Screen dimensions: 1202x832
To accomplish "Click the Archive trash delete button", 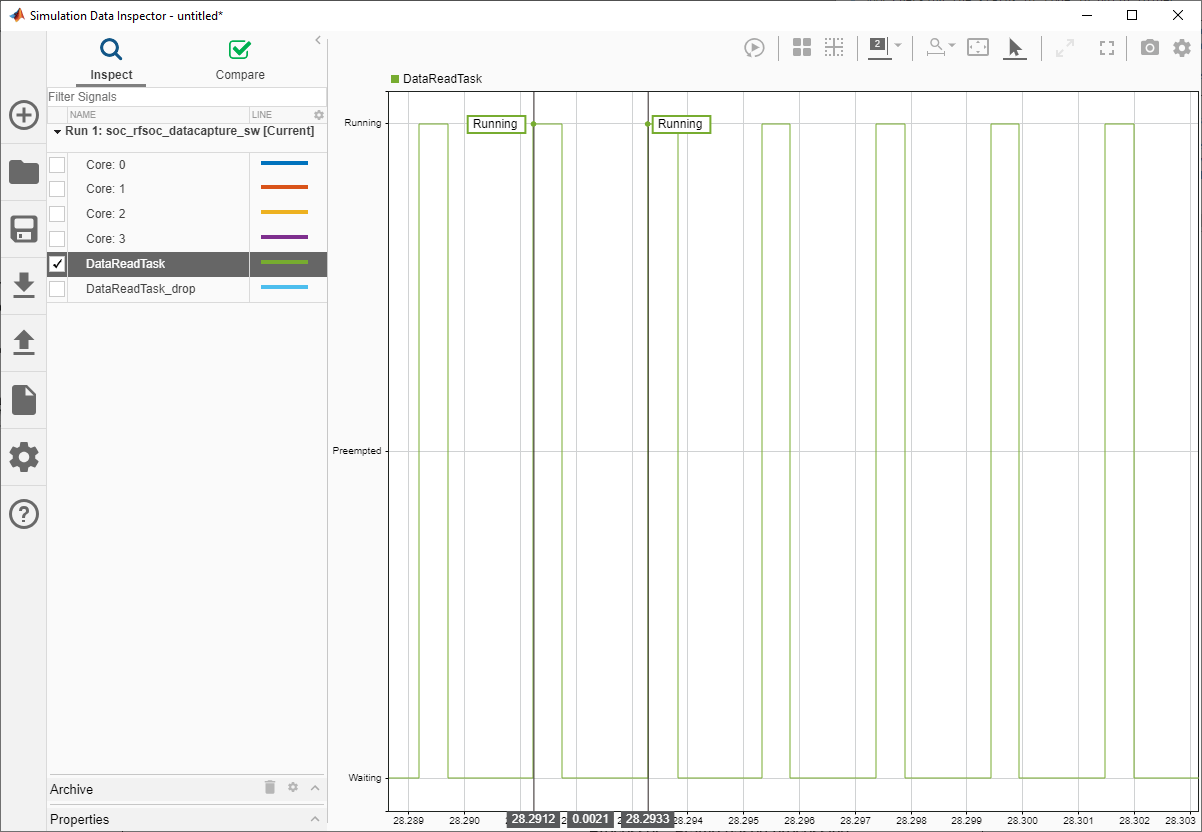I will 269,788.
